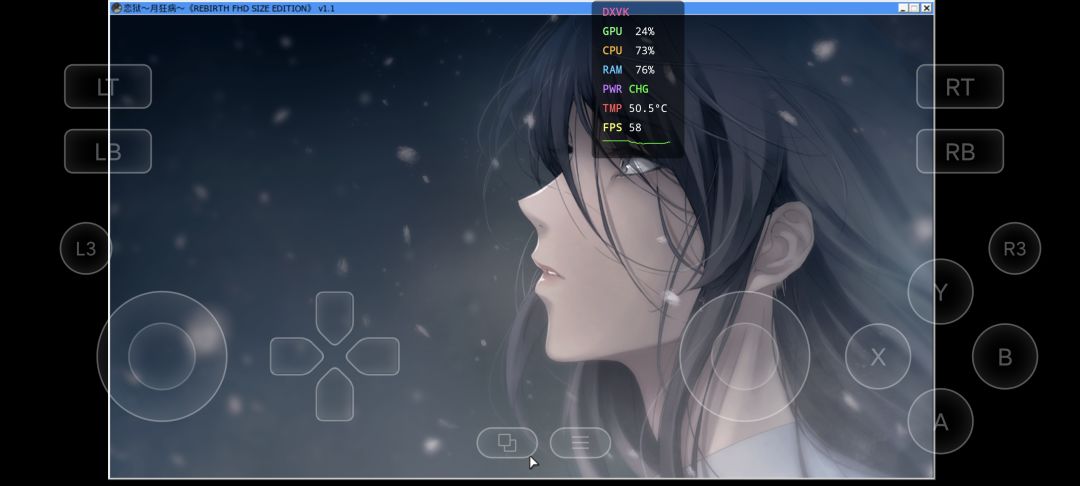Tap the Y face button
This screenshot has height=486, width=1080.
coord(940,292)
